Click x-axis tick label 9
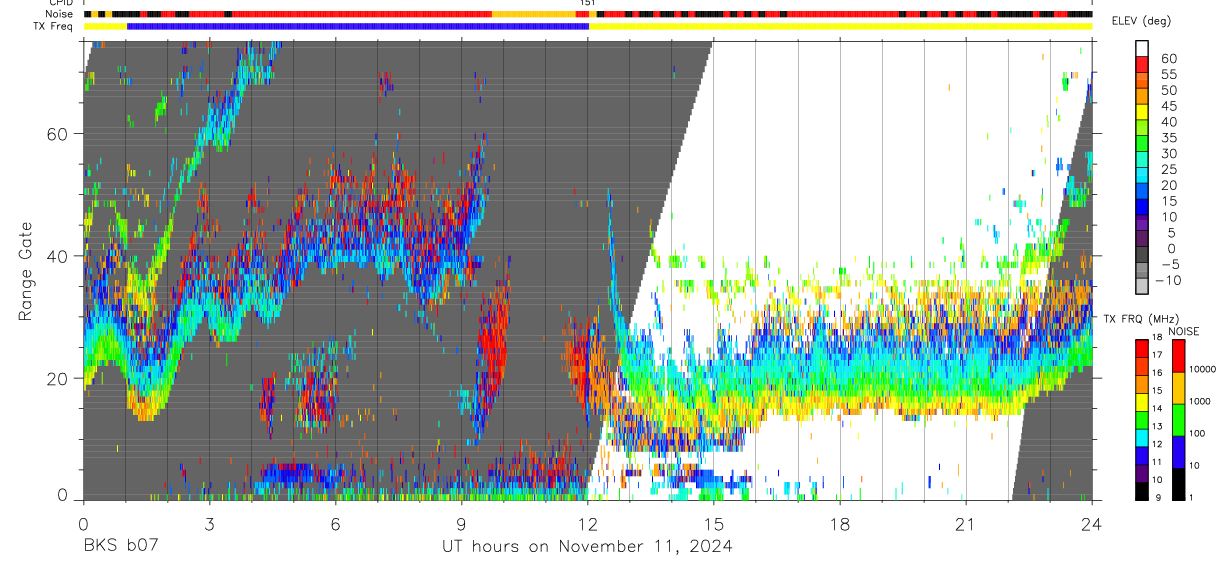Image resolution: width=1228 pixels, height=567 pixels. (x=461, y=524)
